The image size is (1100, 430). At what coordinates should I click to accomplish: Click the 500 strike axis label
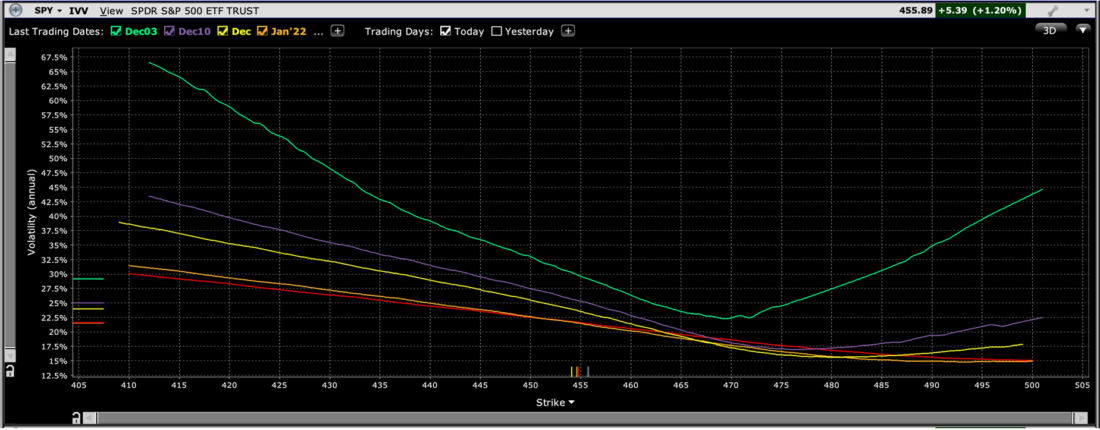pyautogui.click(x=1032, y=387)
